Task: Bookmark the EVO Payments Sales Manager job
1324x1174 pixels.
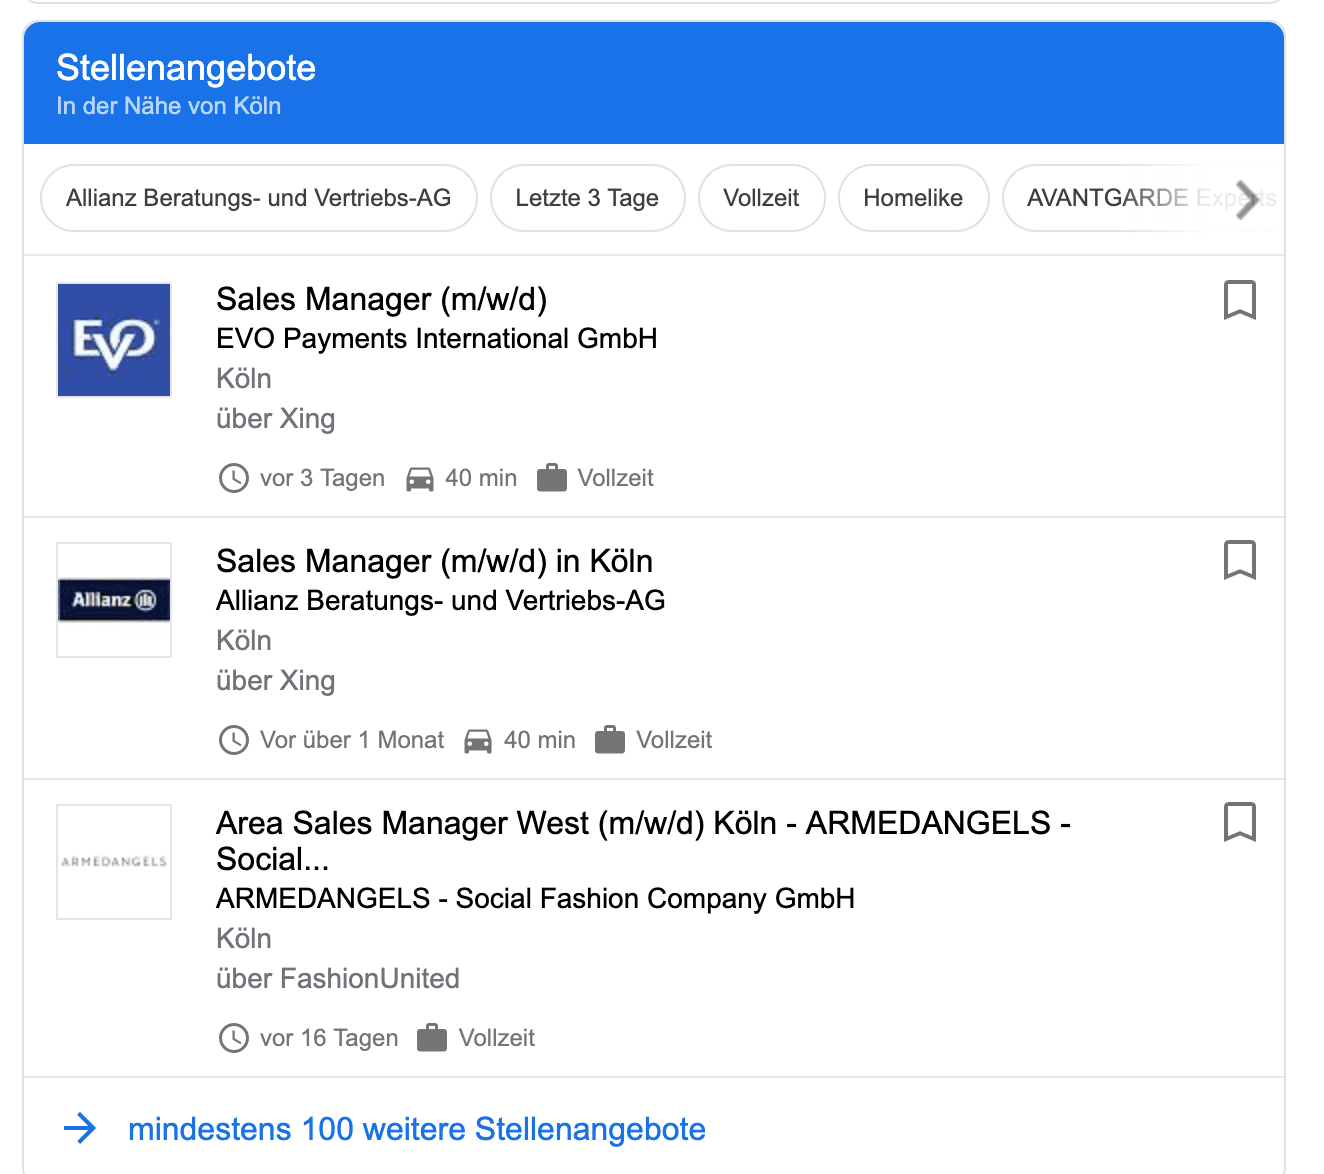Action: (x=1240, y=300)
